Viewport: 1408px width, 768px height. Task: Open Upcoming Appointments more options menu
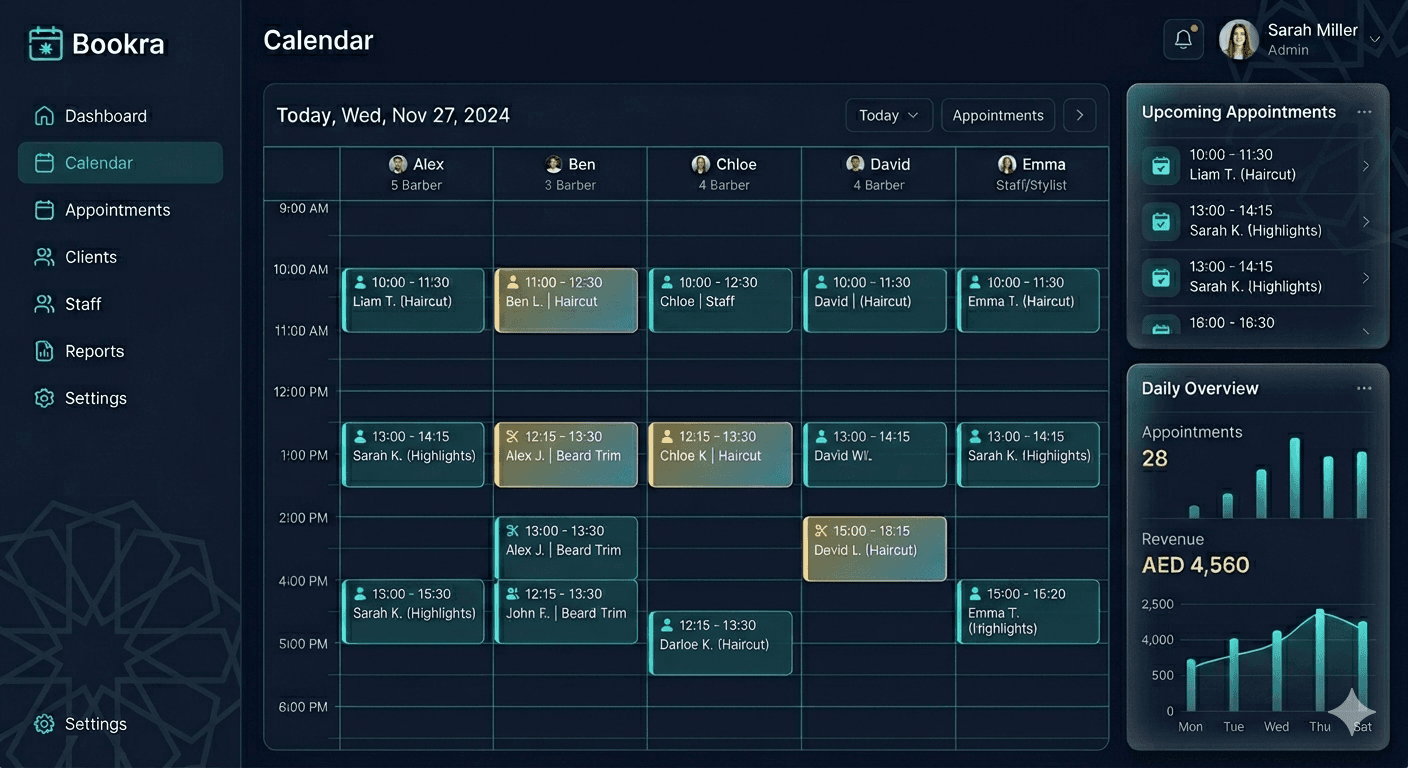[1364, 112]
